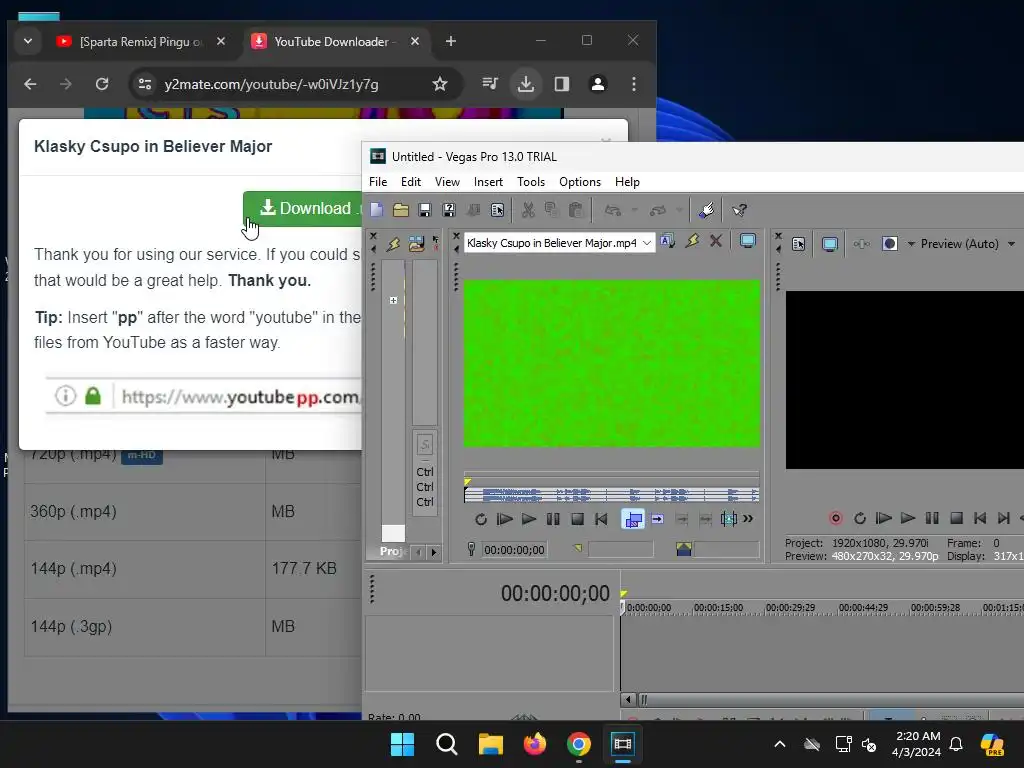
Task: Toggle Preview on External Monitor icon
Action: tap(829, 244)
